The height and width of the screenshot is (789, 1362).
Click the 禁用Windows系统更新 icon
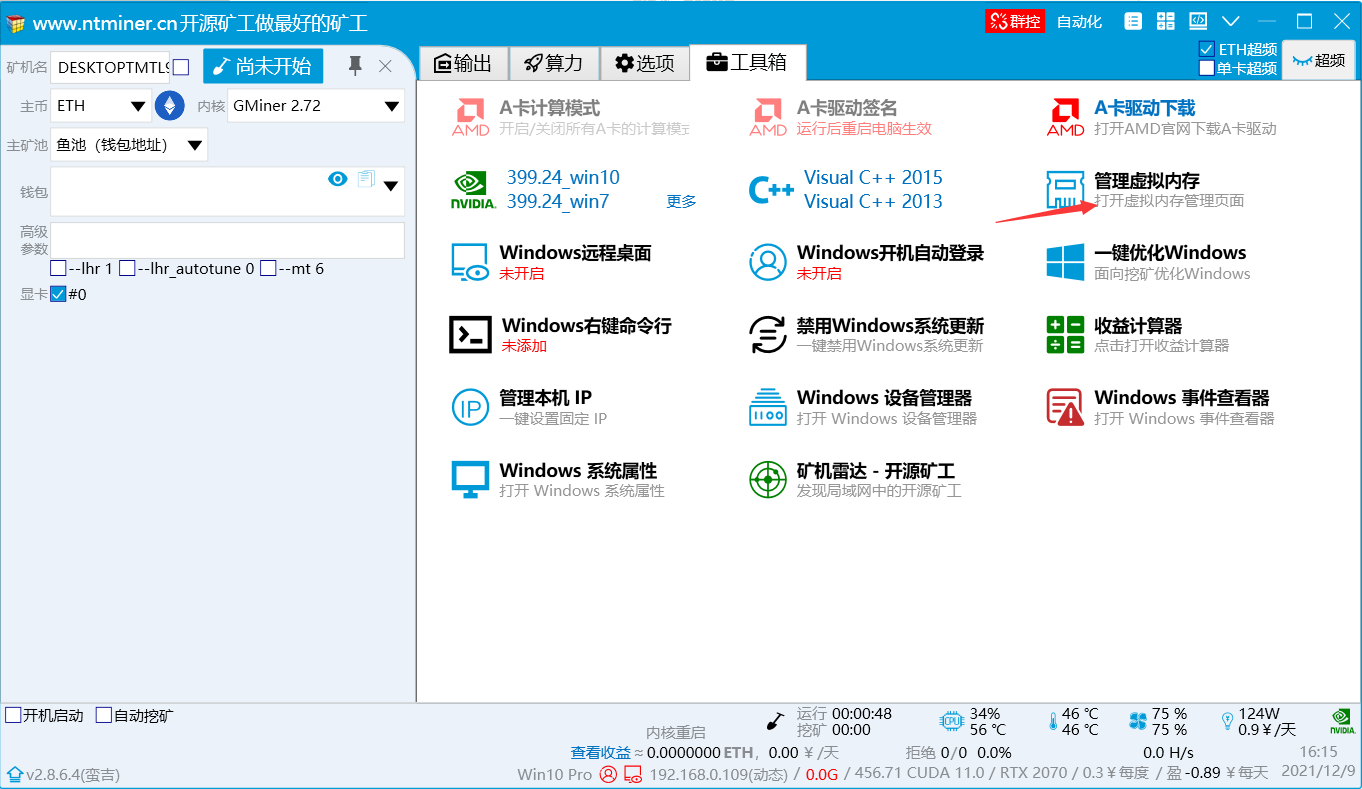(x=768, y=334)
